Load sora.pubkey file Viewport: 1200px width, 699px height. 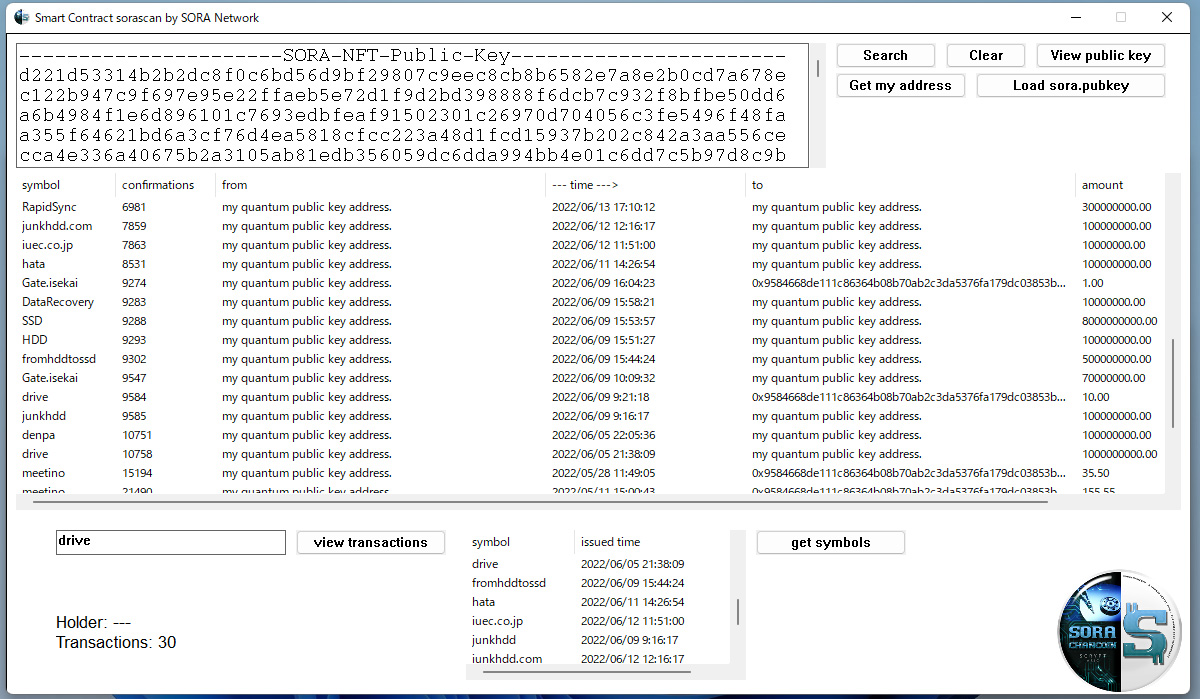(x=1070, y=85)
